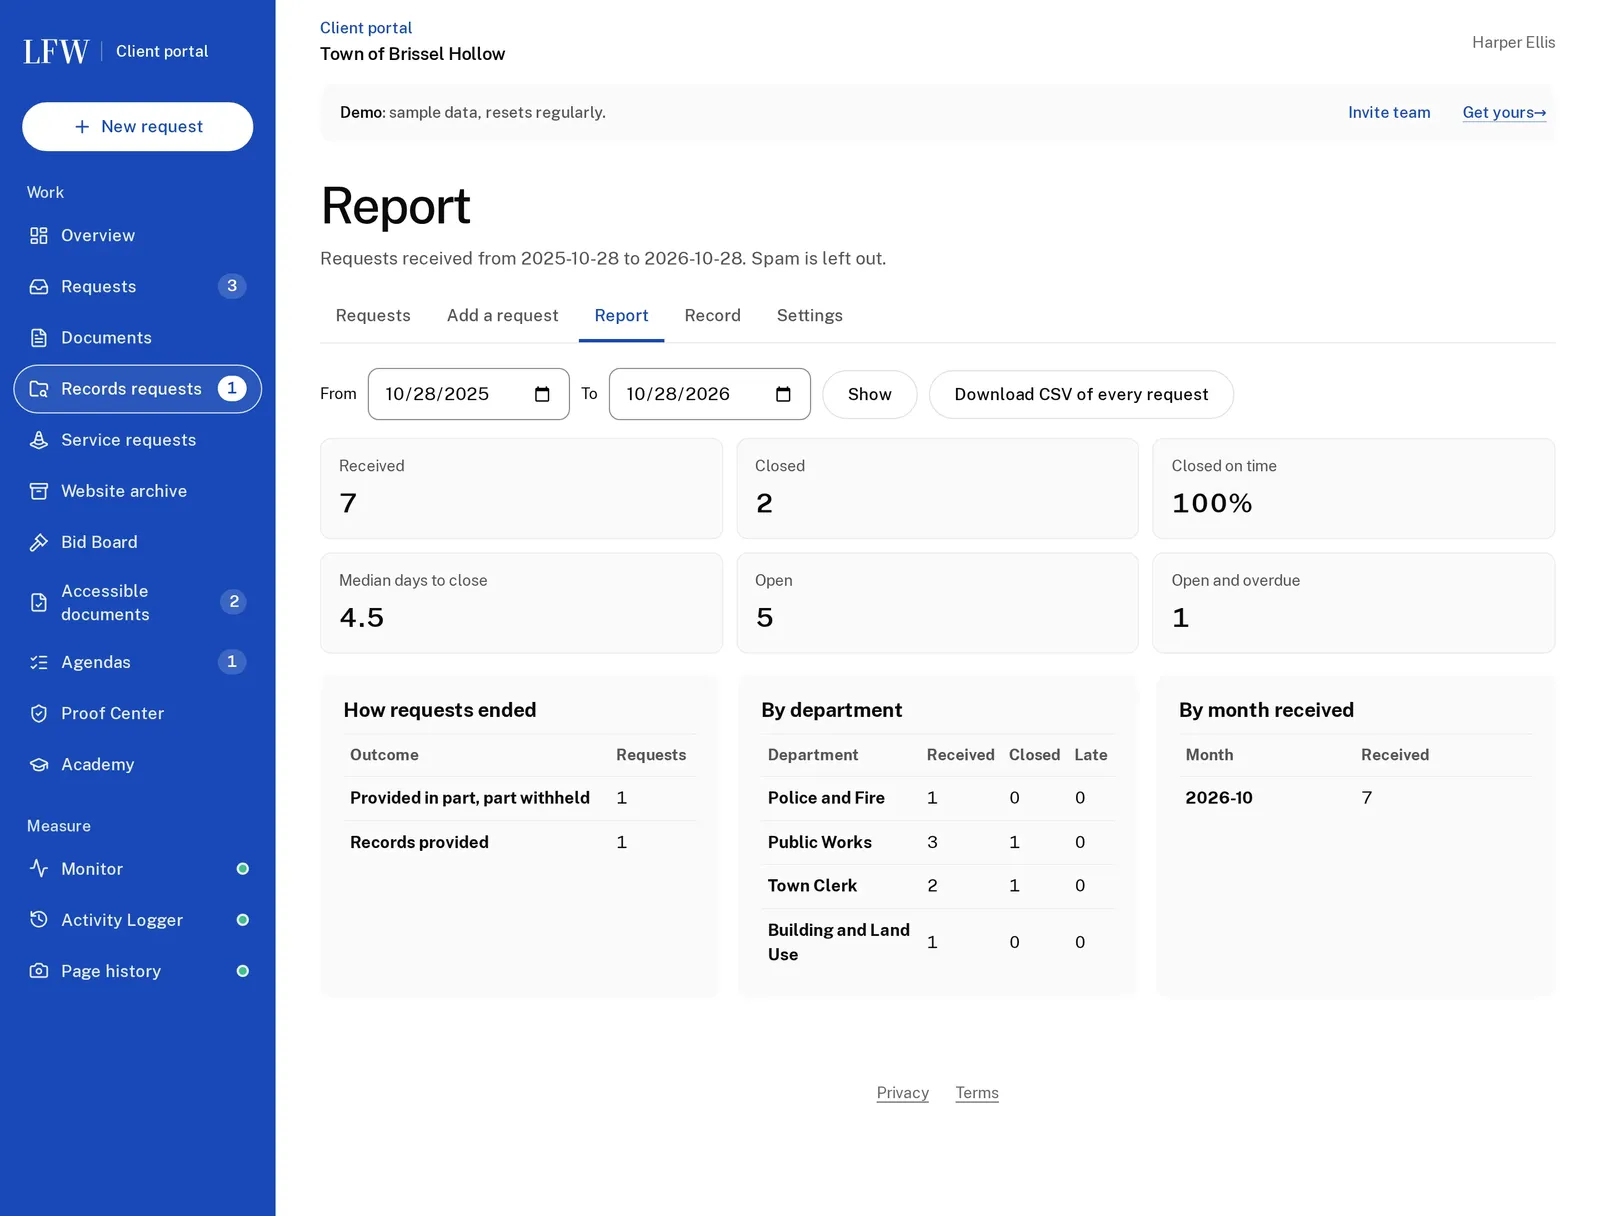Follow the Get yours link
This screenshot has height=1216, width=1600.
tap(1504, 112)
